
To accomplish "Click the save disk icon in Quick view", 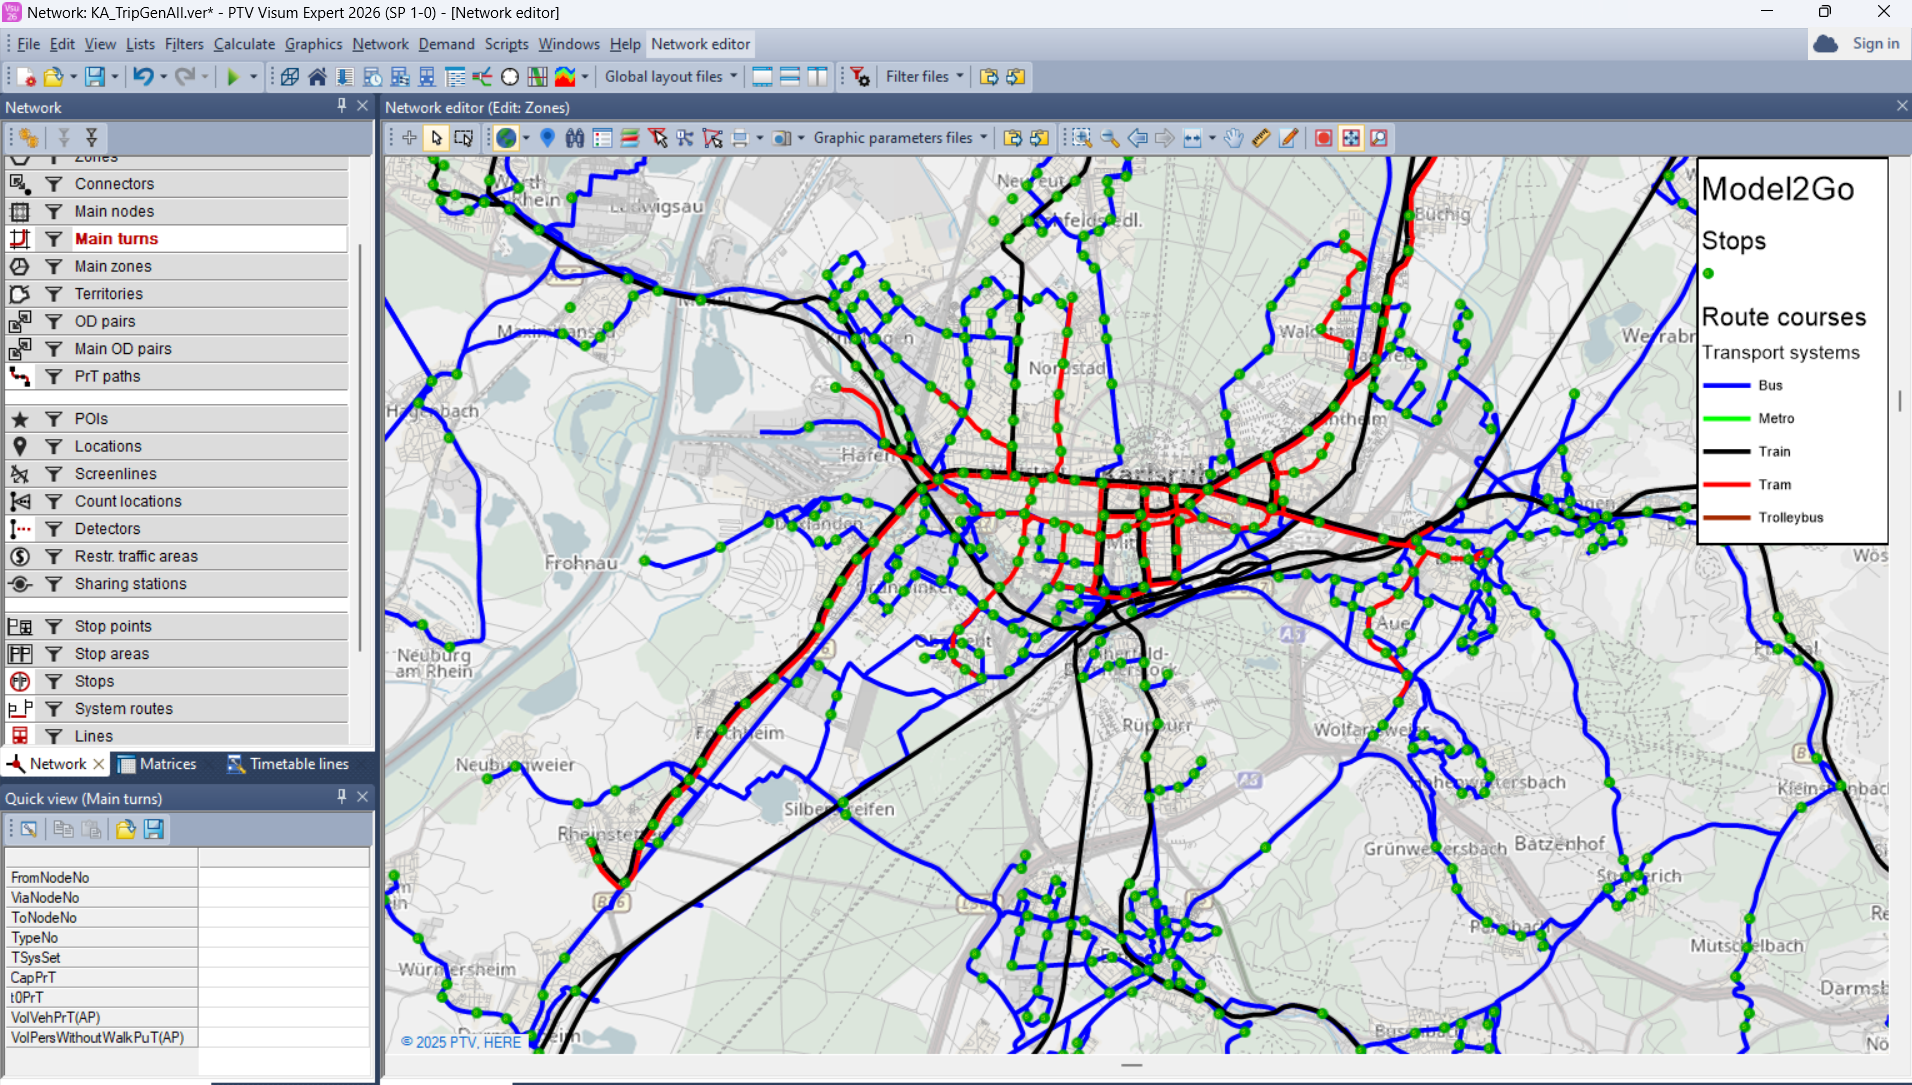I will pos(153,829).
